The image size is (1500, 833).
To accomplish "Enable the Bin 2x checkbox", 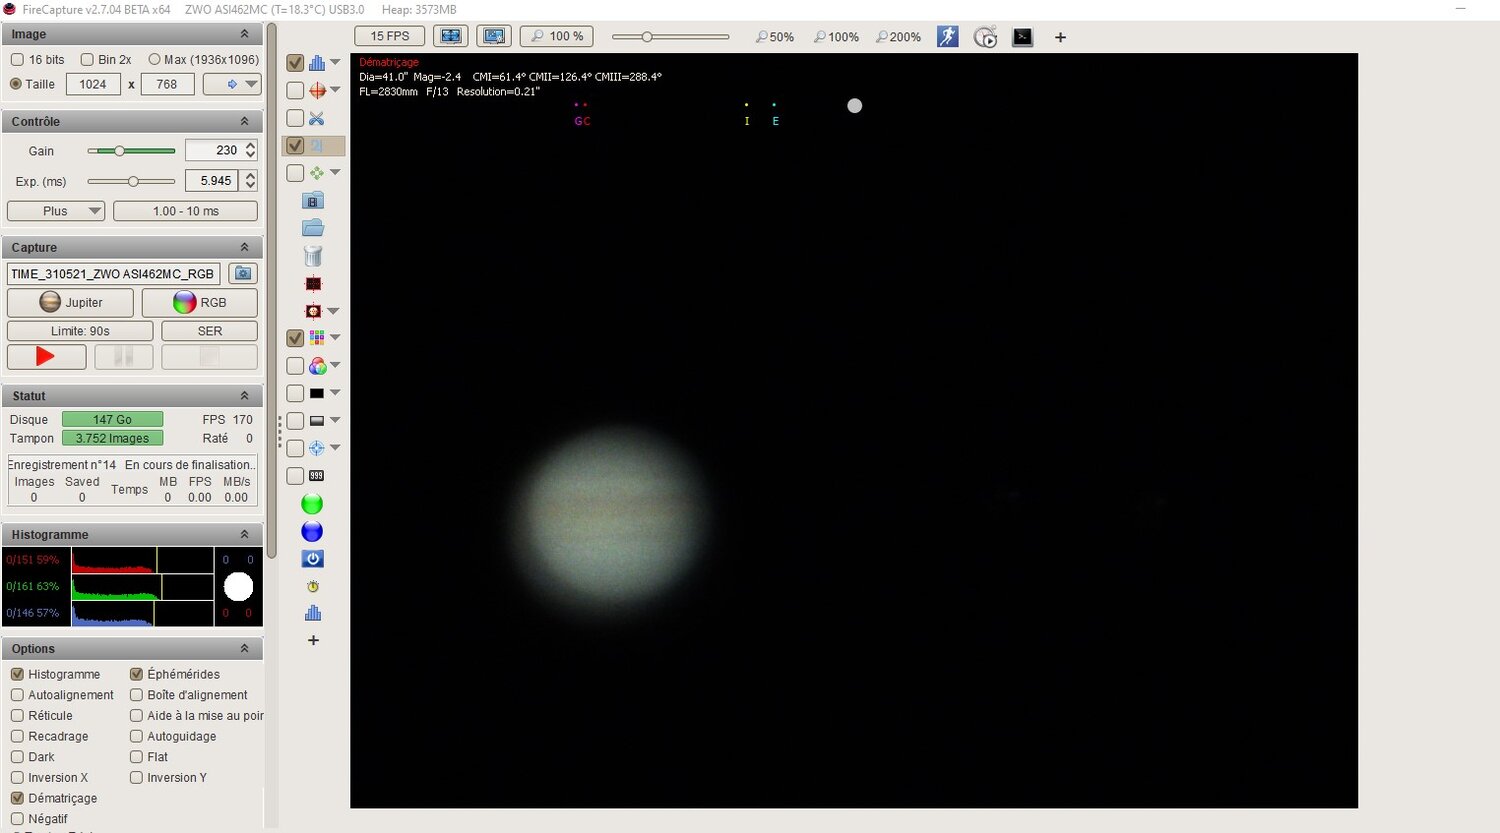I will [x=87, y=60].
